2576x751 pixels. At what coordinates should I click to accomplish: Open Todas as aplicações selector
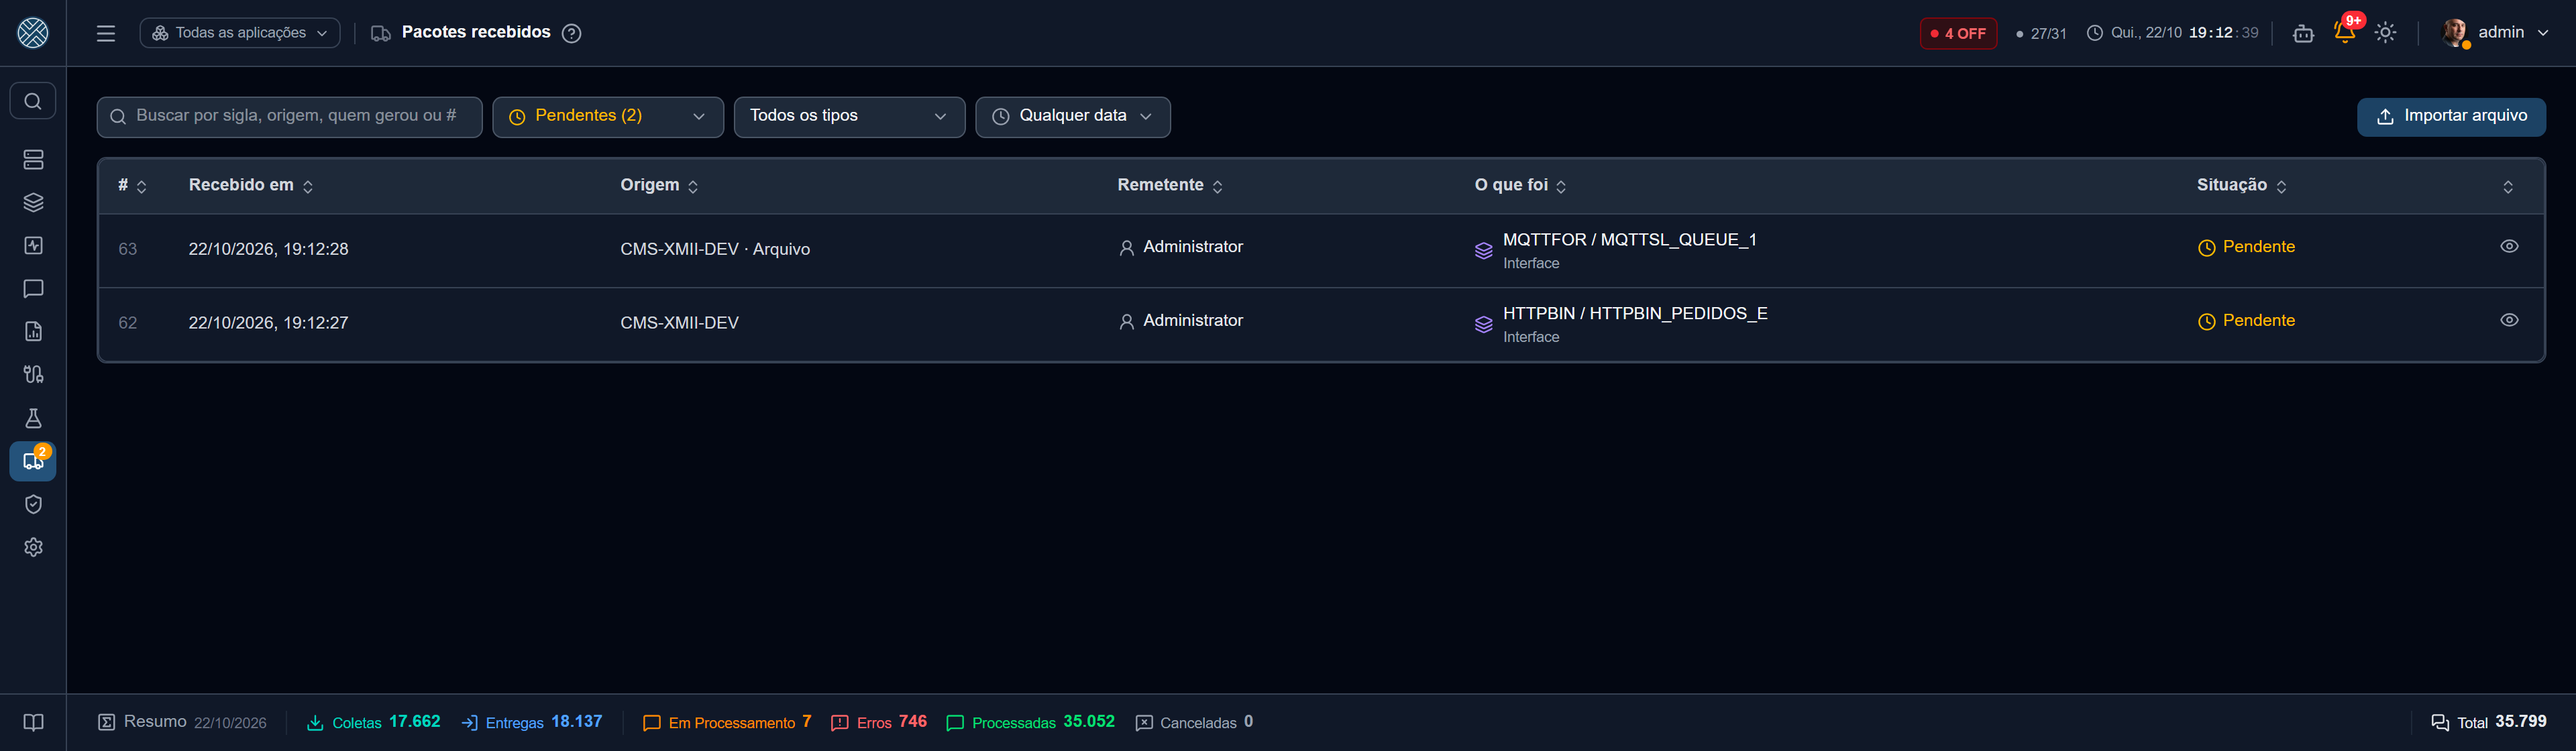click(x=240, y=33)
